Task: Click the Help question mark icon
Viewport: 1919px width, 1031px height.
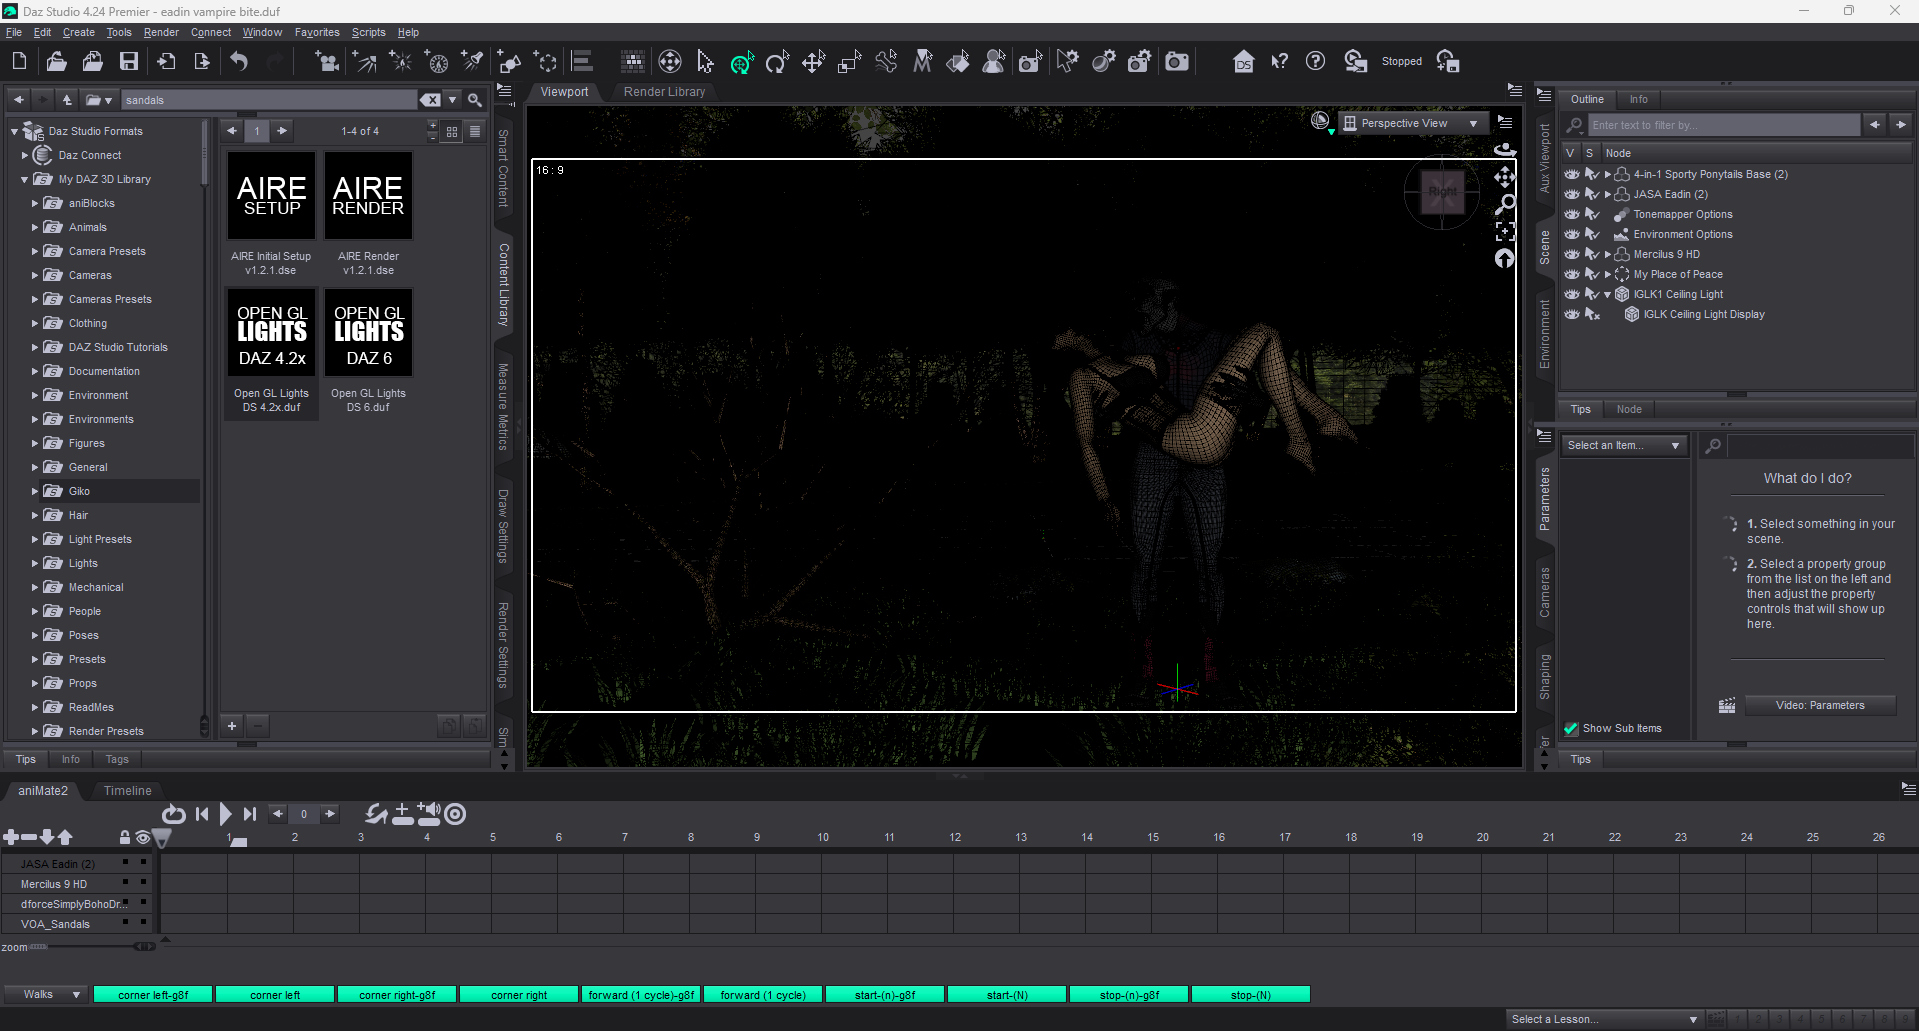Action: pyautogui.click(x=1316, y=62)
